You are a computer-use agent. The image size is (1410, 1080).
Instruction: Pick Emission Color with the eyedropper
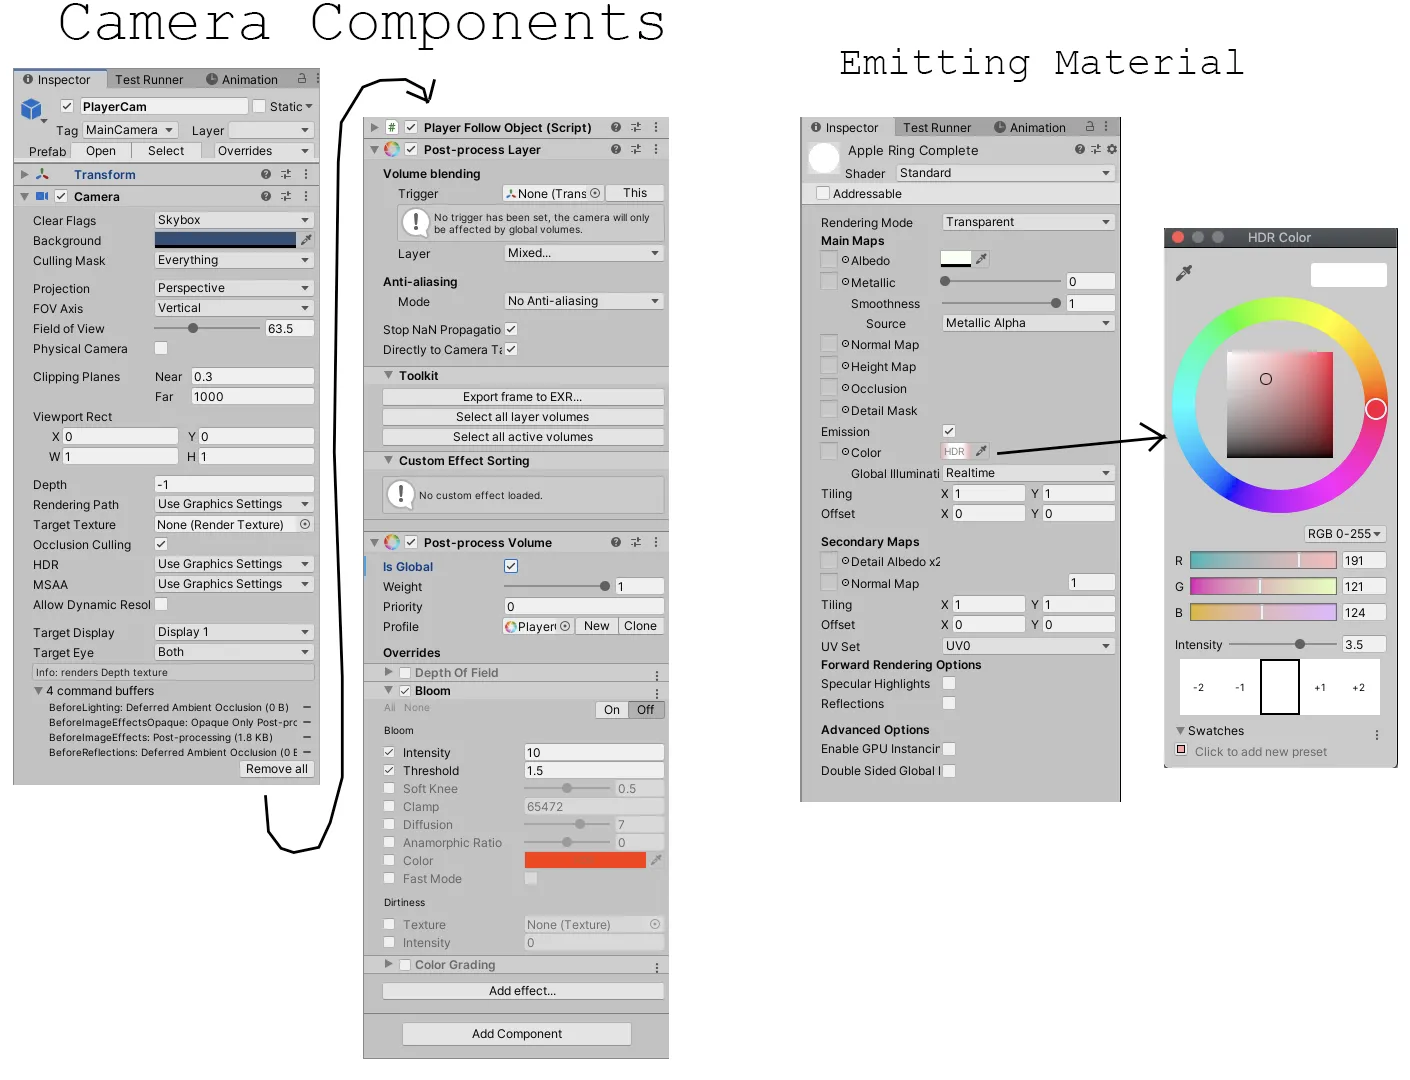(981, 451)
